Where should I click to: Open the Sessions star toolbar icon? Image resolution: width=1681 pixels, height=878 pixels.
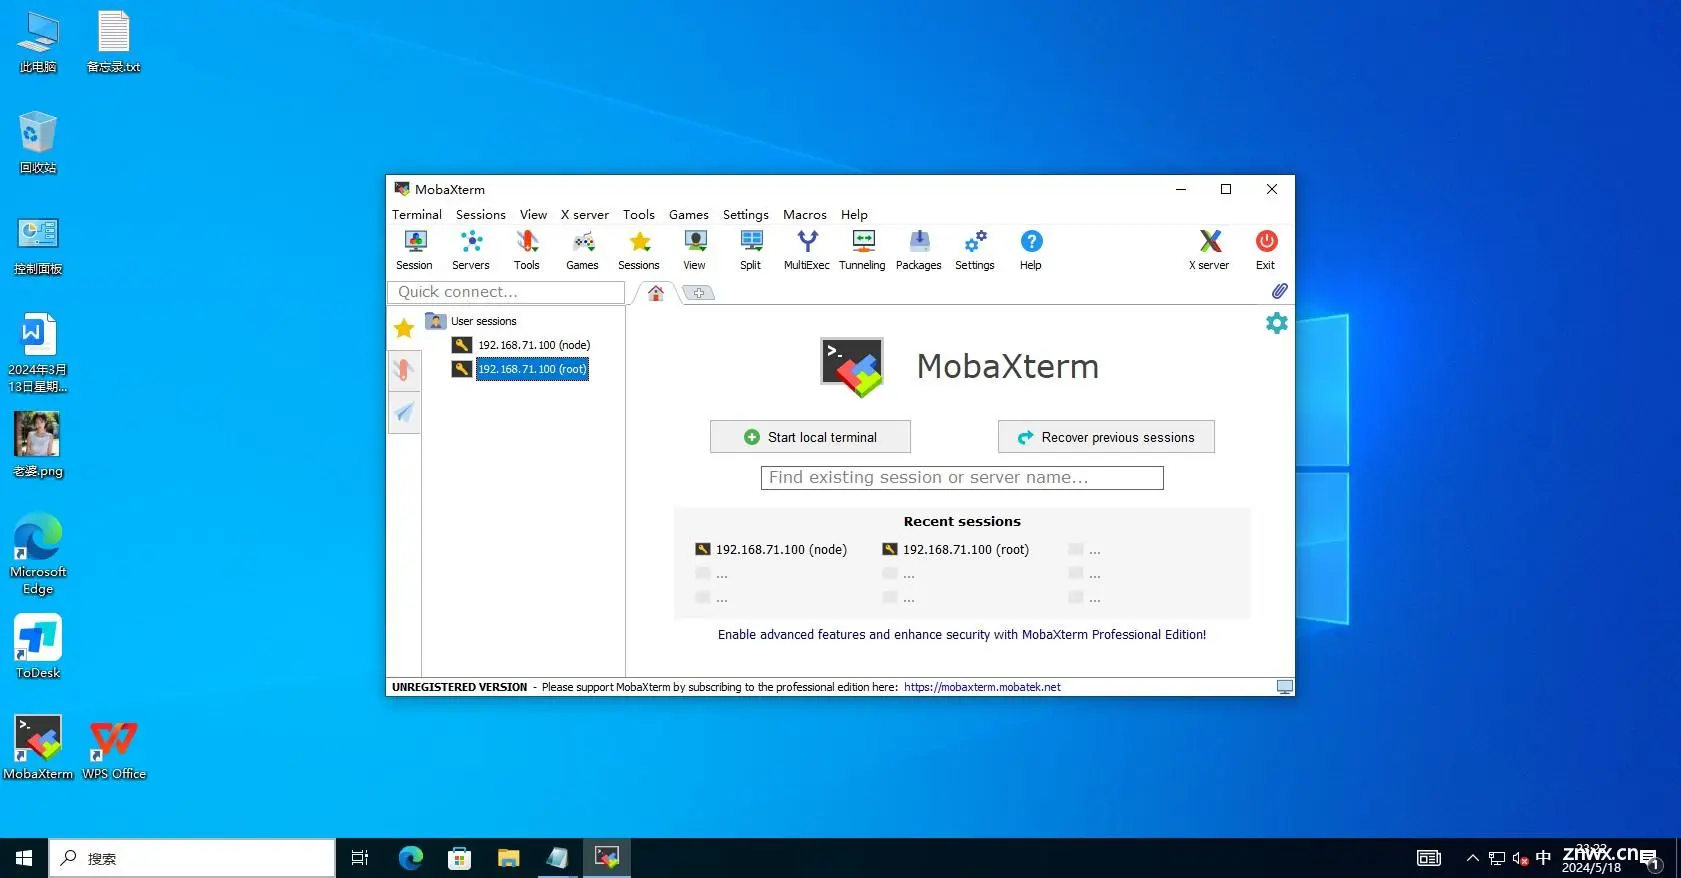(639, 250)
